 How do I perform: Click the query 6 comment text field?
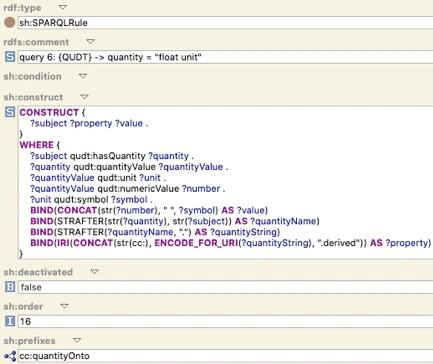(x=225, y=57)
